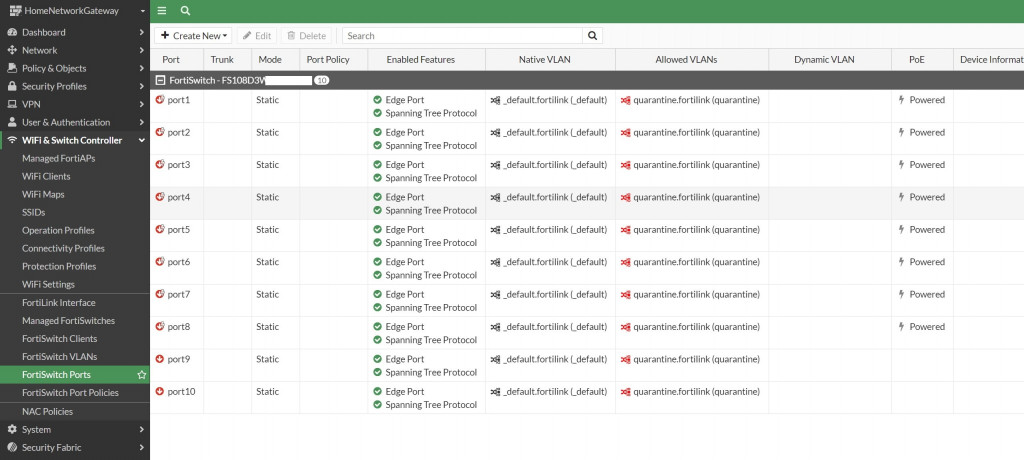The height and width of the screenshot is (460, 1024).
Task: Click the search magnifier button beside Search field
Action: [592, 36]
